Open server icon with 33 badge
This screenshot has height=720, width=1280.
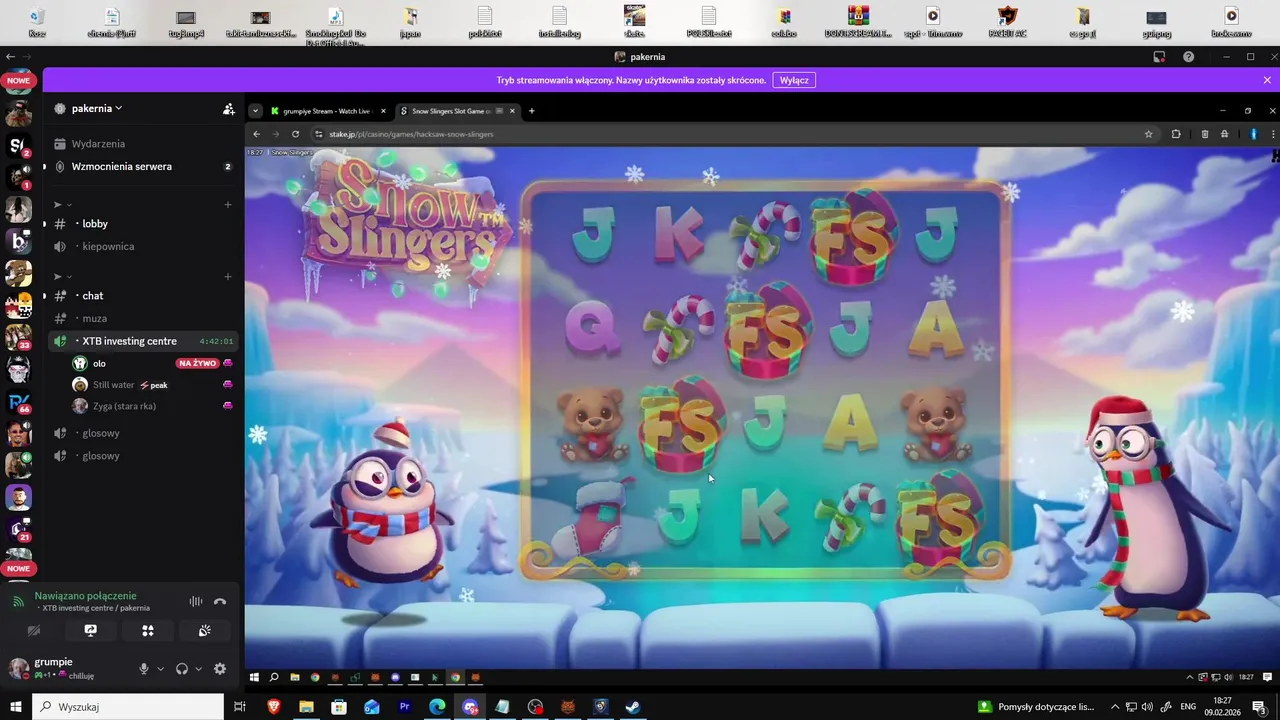19,337
